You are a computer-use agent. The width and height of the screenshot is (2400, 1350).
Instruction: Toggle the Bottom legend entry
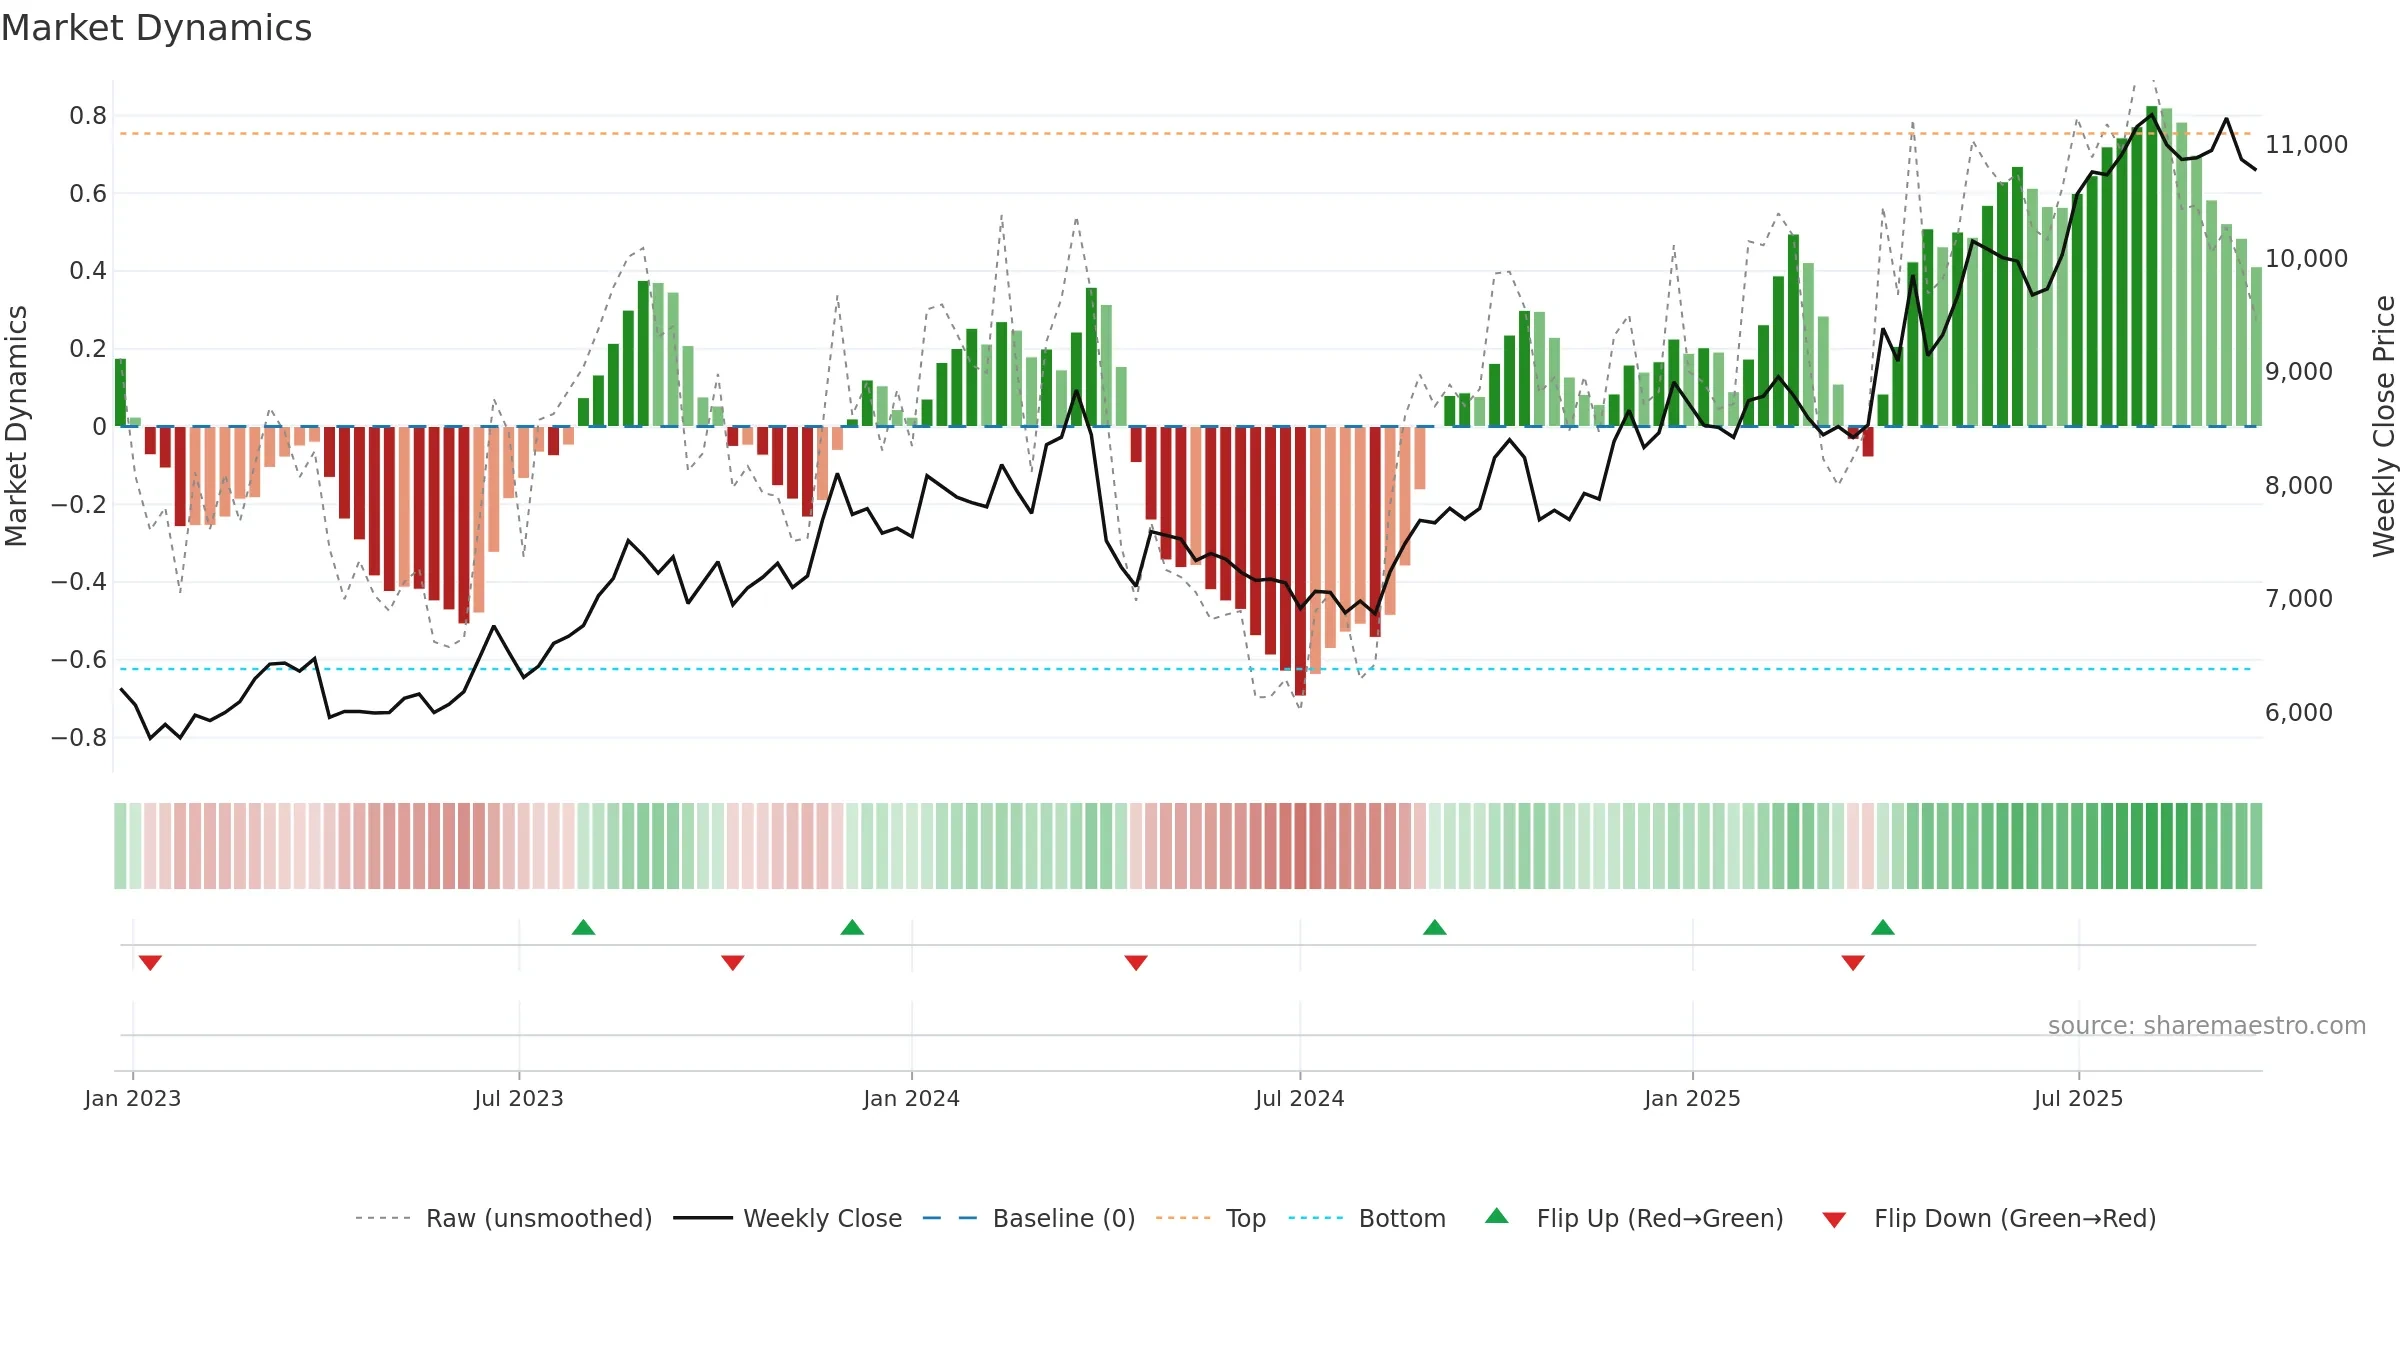pos(1367,1218)
